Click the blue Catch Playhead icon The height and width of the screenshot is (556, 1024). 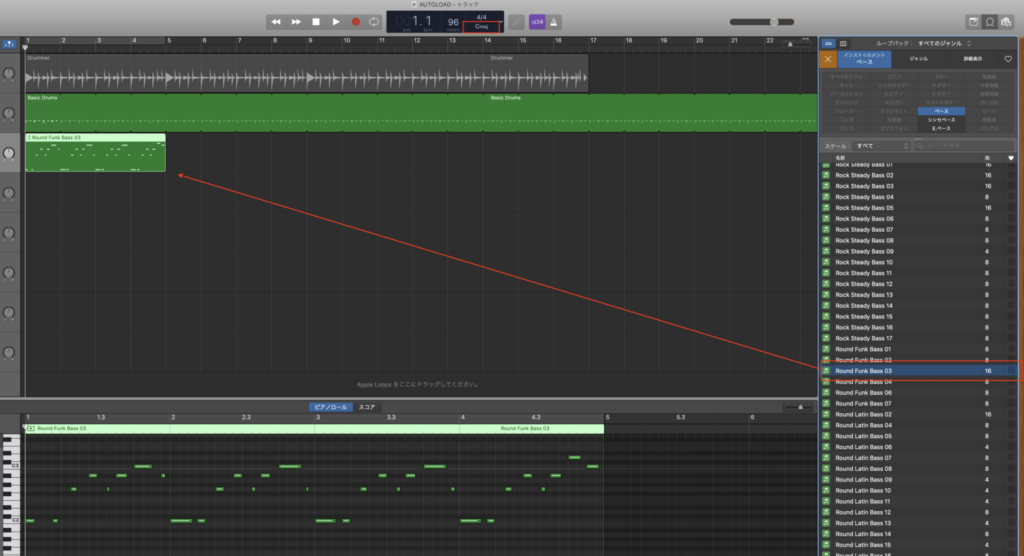click(x=9, y=45)
